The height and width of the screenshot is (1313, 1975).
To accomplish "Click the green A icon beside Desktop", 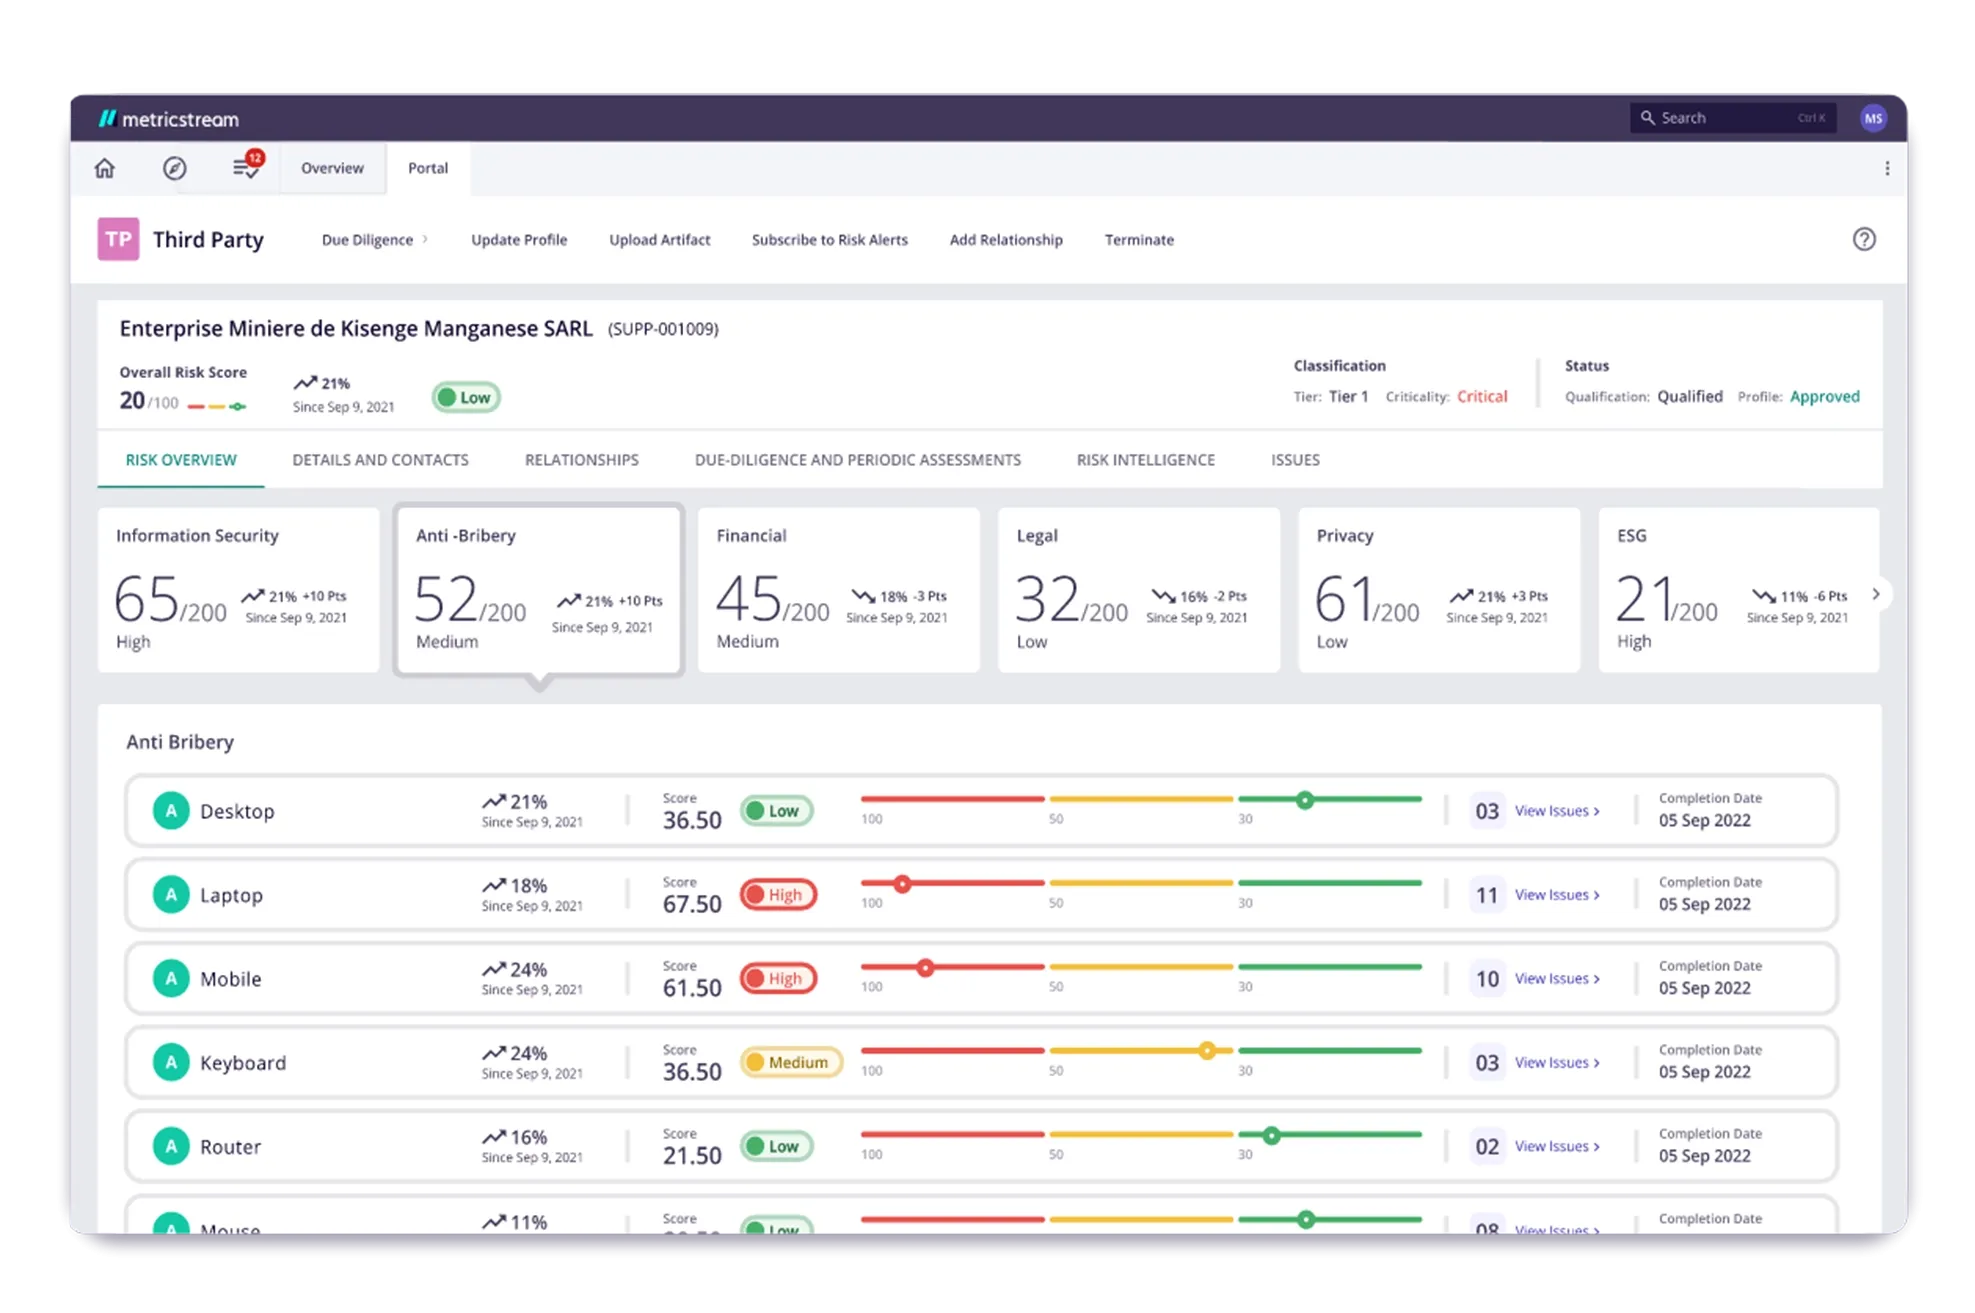I will [x=171, y=811].
